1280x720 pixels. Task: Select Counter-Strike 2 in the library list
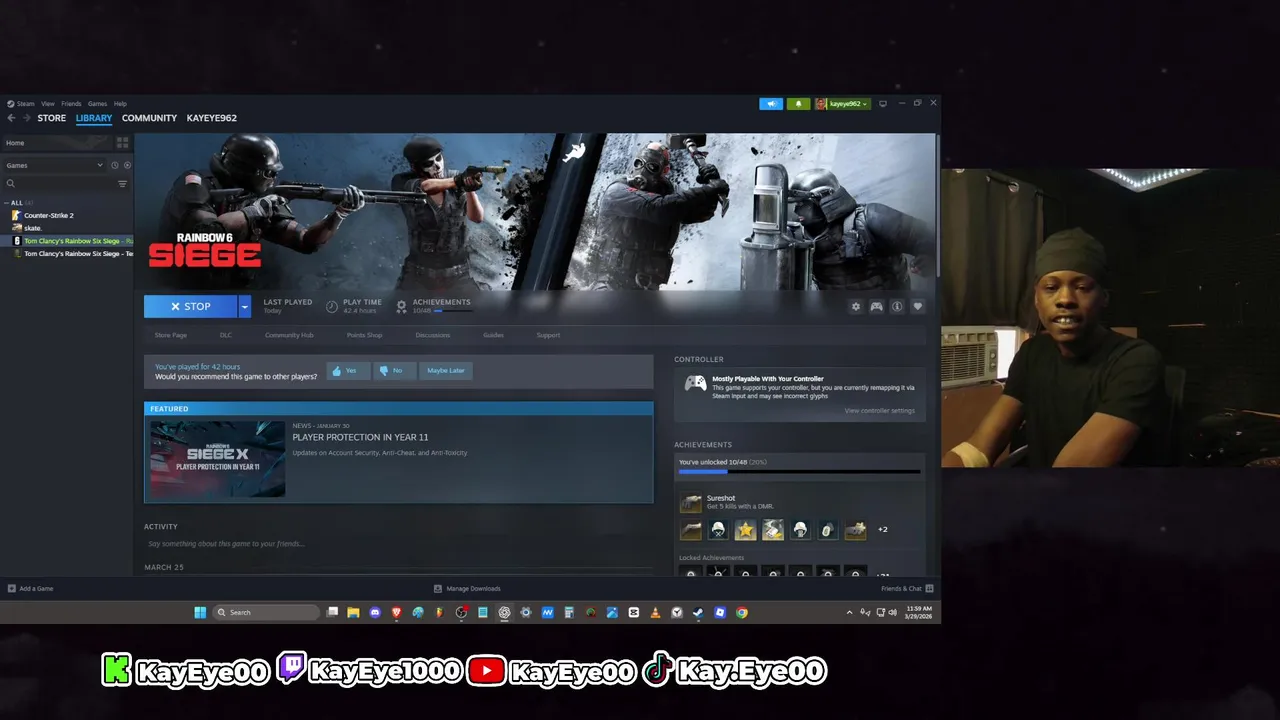tap(48, 215)
